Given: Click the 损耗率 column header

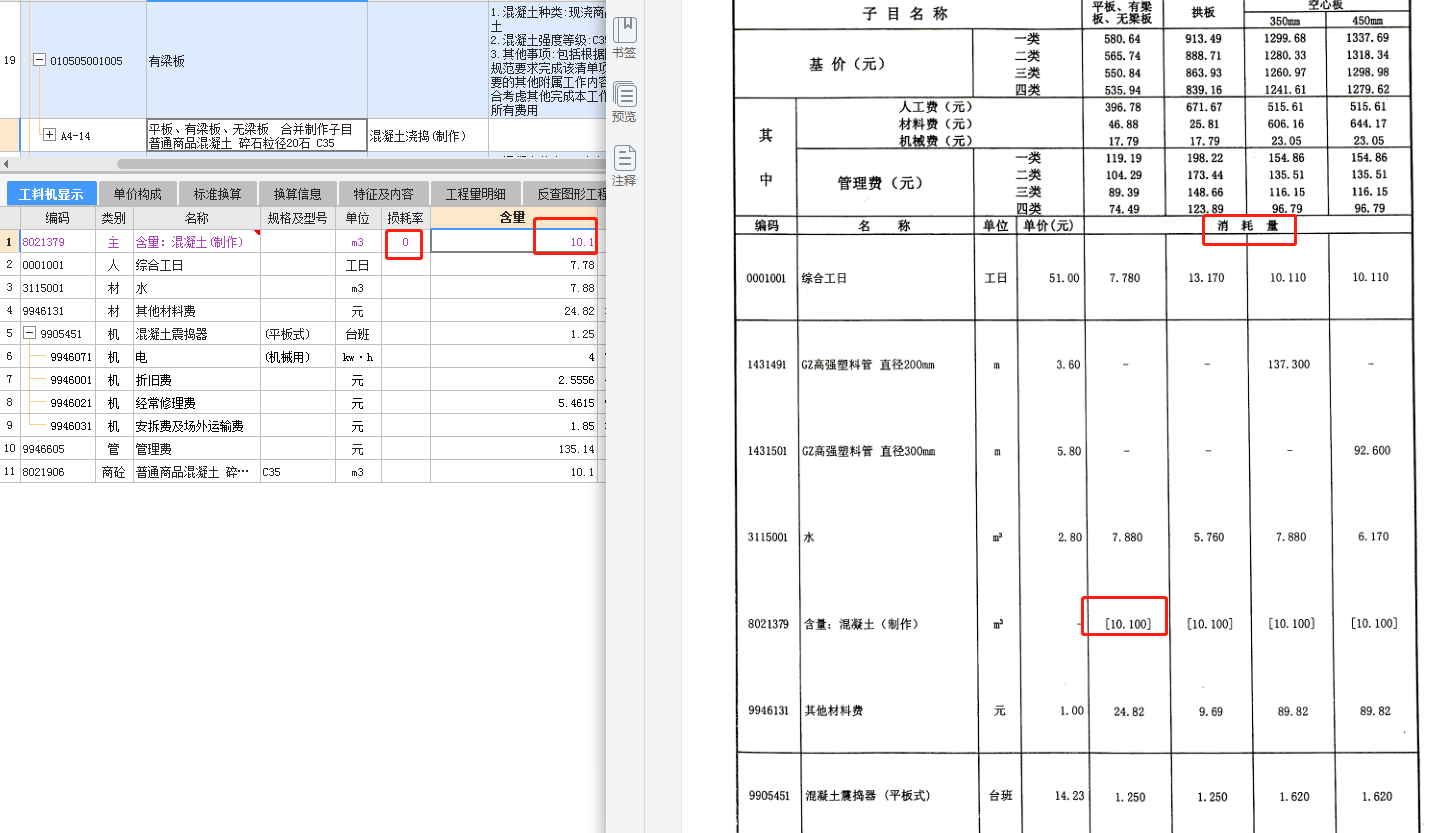Looking at the screenshot, I should tap(405, 217).
